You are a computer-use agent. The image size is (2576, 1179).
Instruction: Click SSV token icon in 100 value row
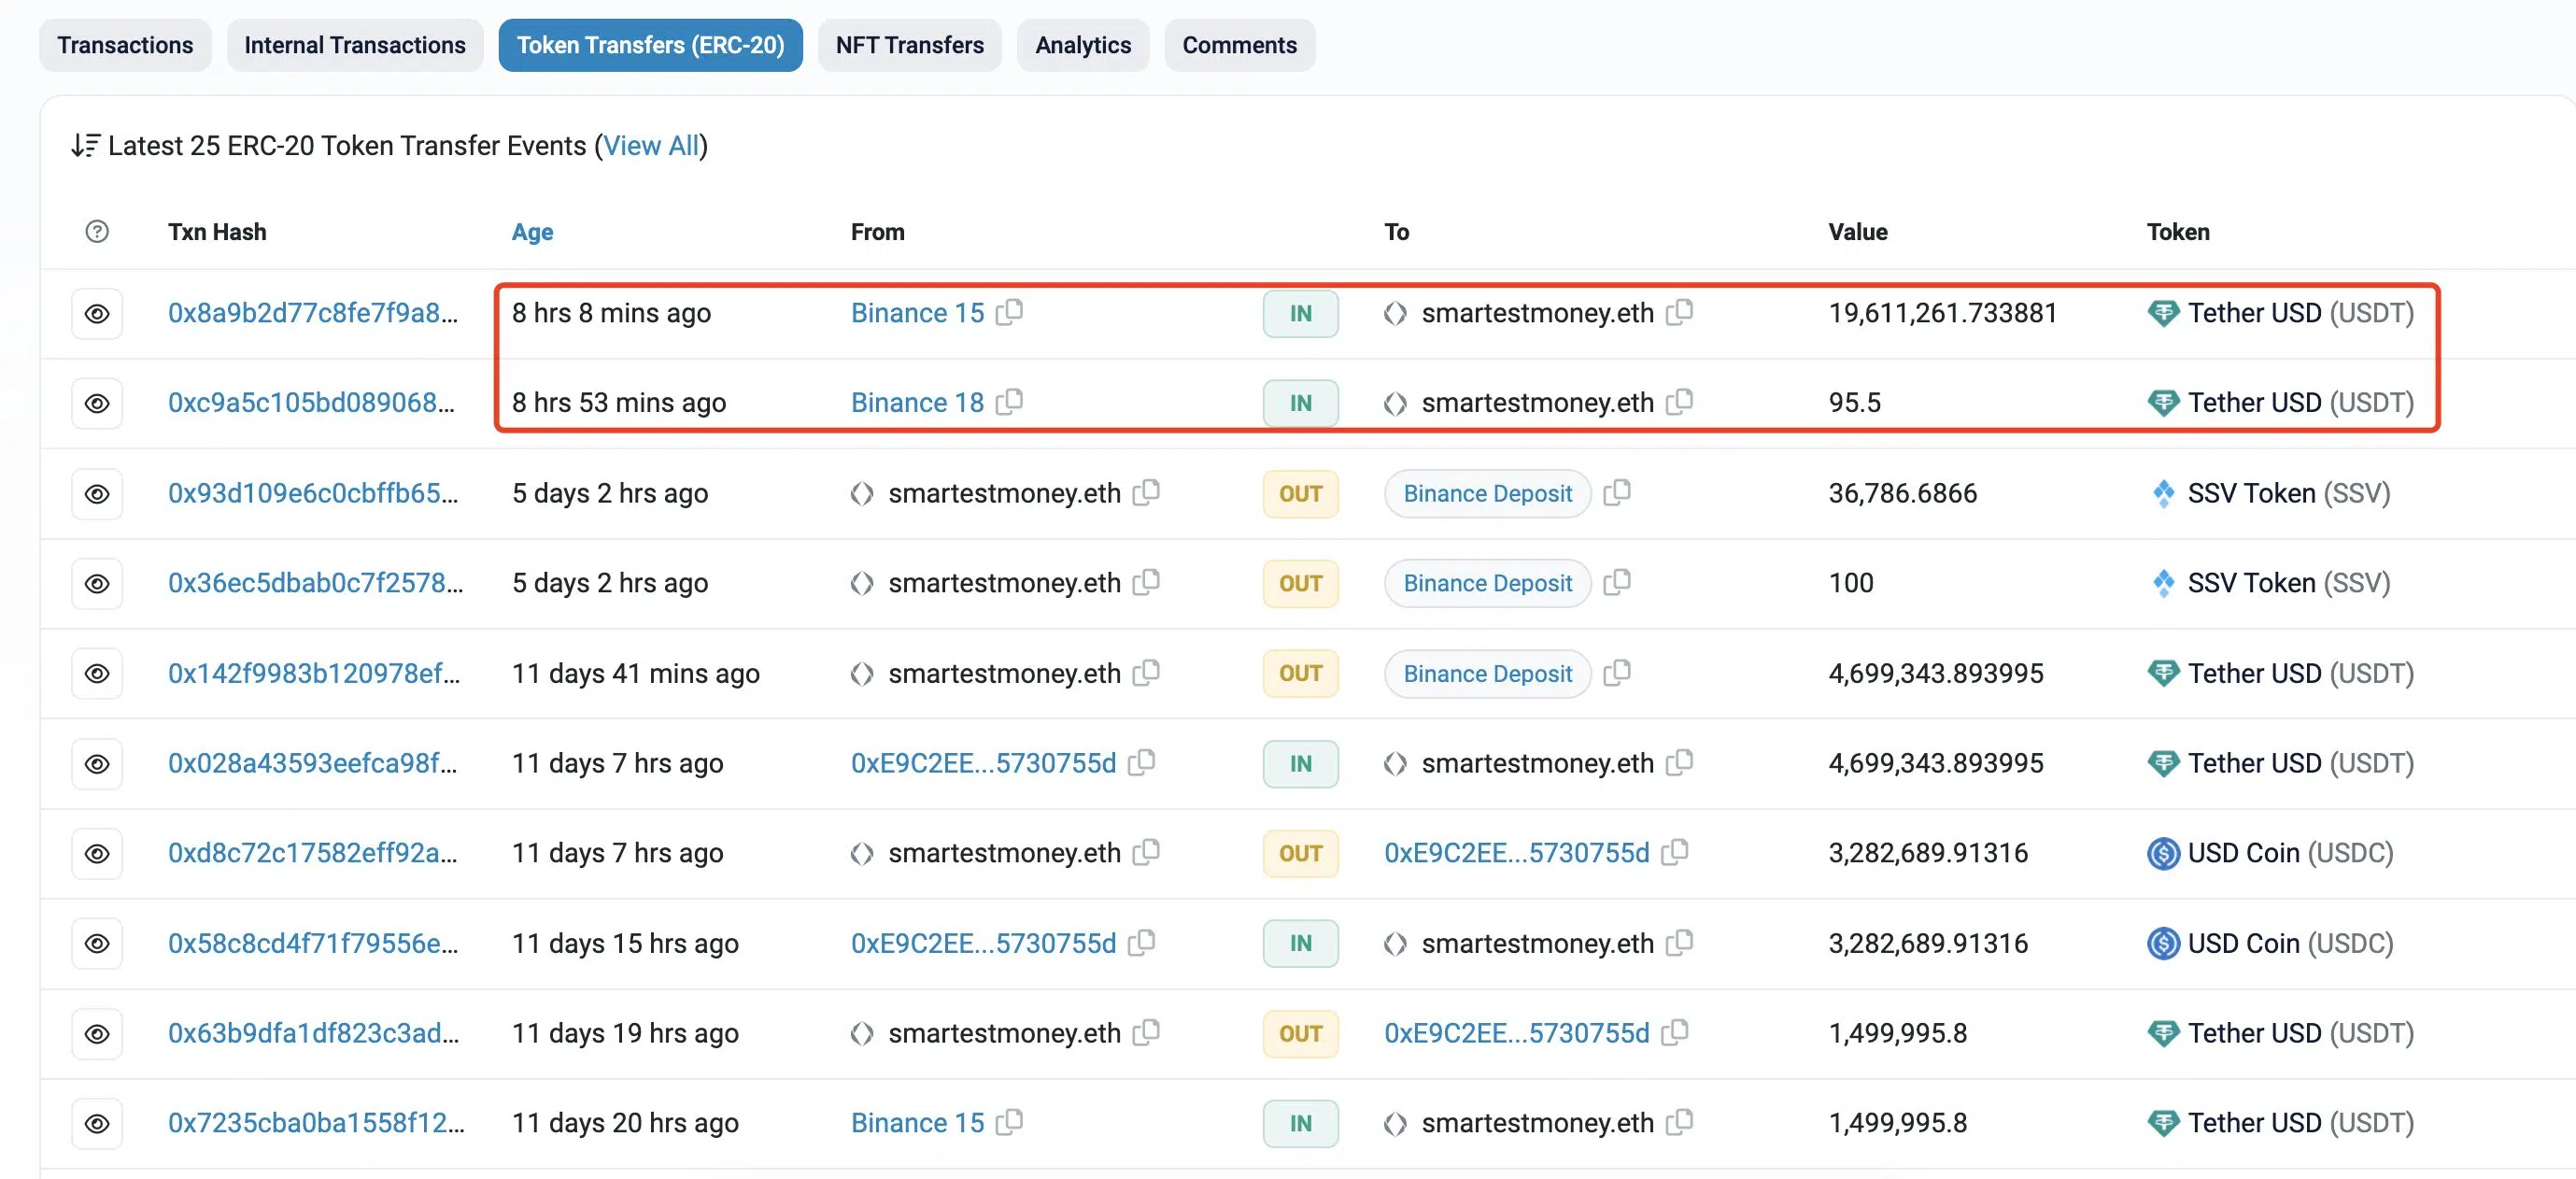(x=2163, y=583)
